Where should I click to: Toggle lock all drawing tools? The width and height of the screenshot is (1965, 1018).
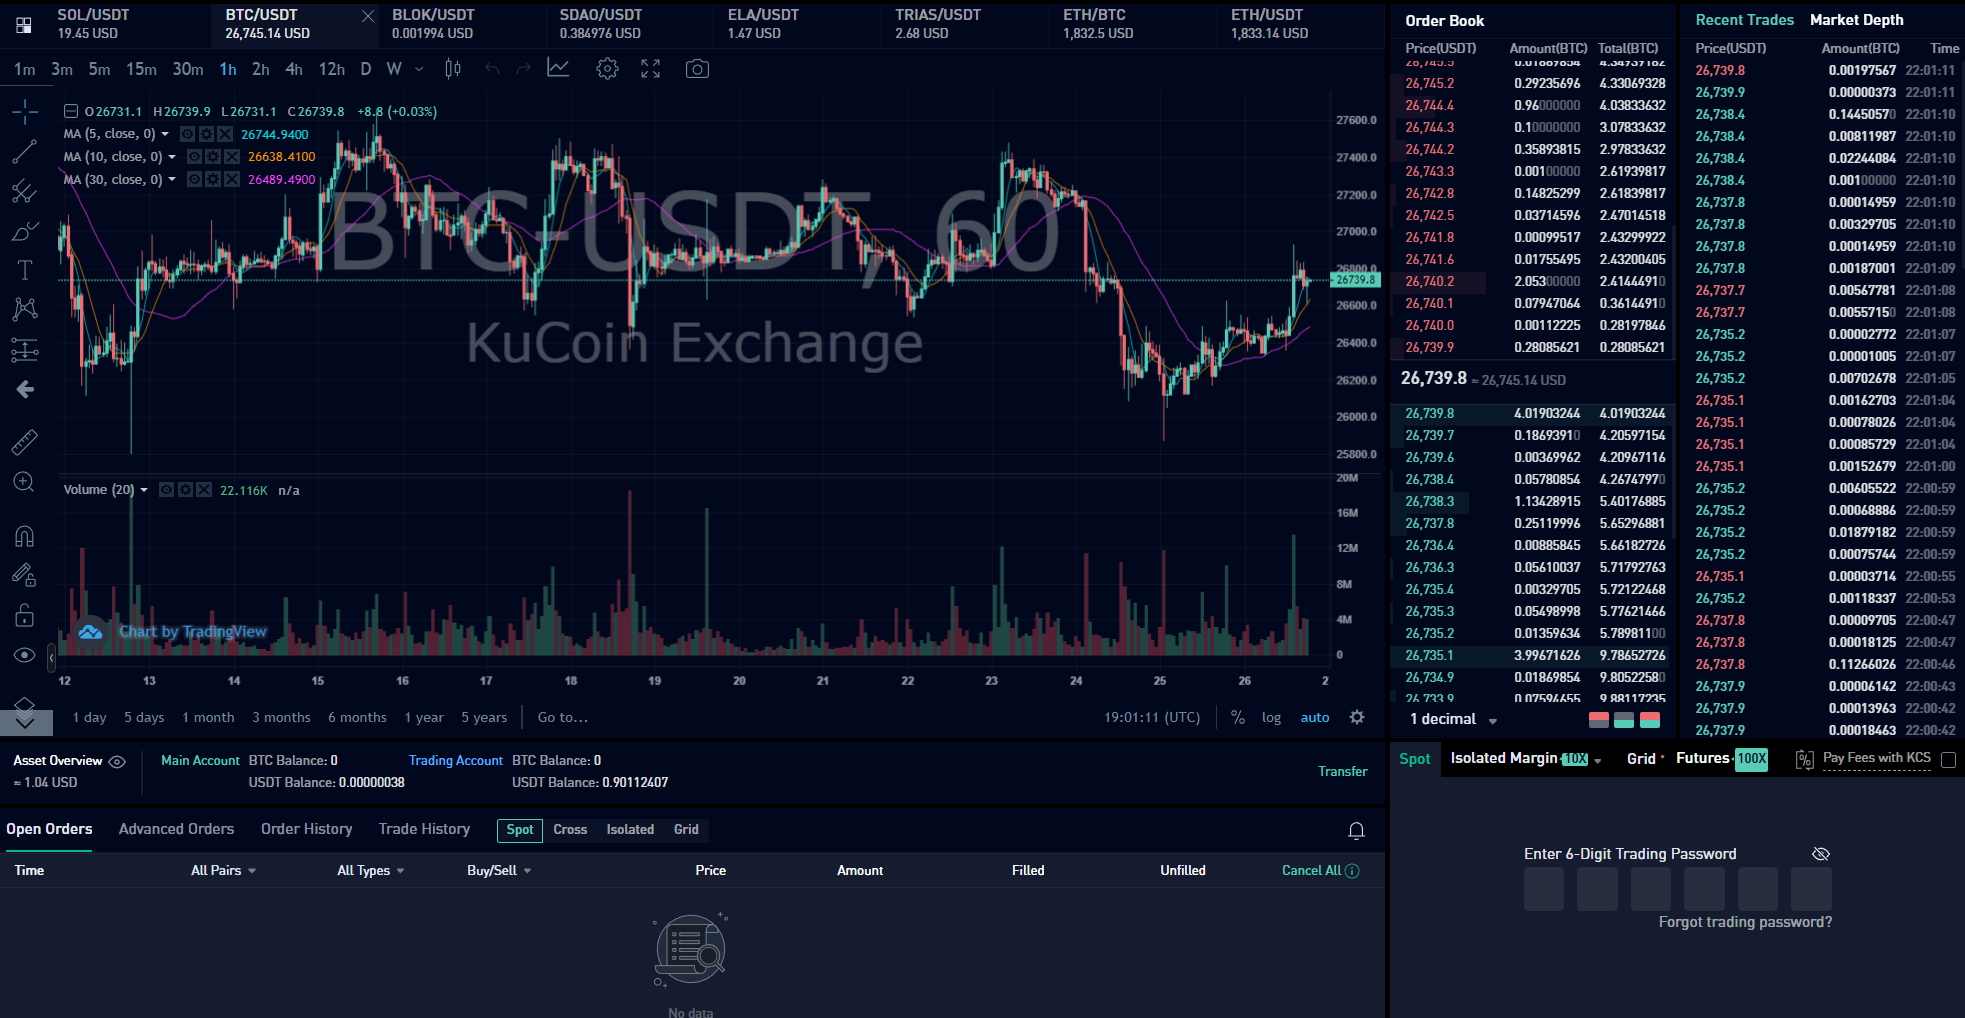click(25, 615)
